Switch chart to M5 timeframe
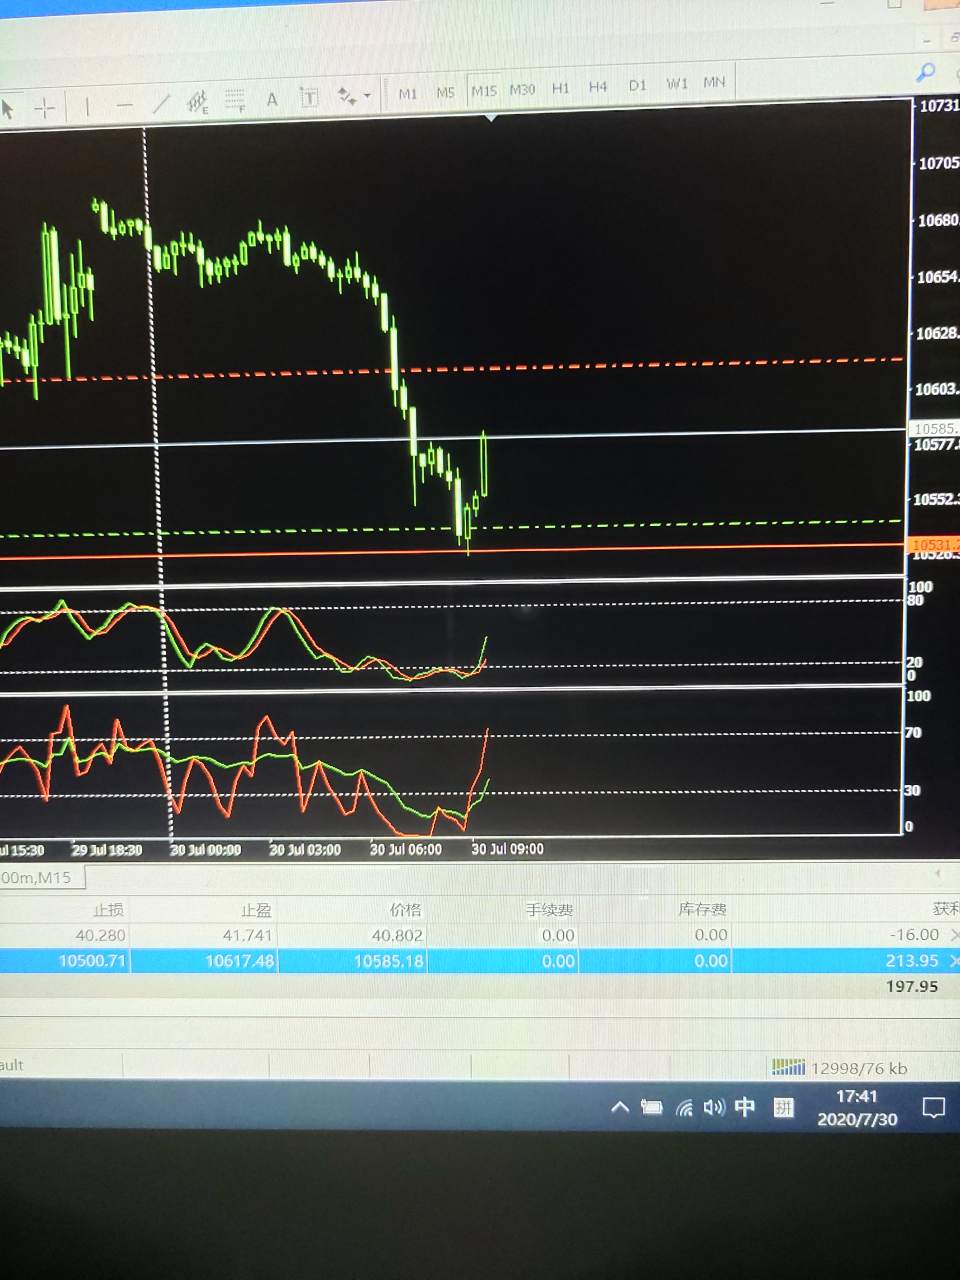Viewport: 960px width, 1280px height. pos(445,92)
